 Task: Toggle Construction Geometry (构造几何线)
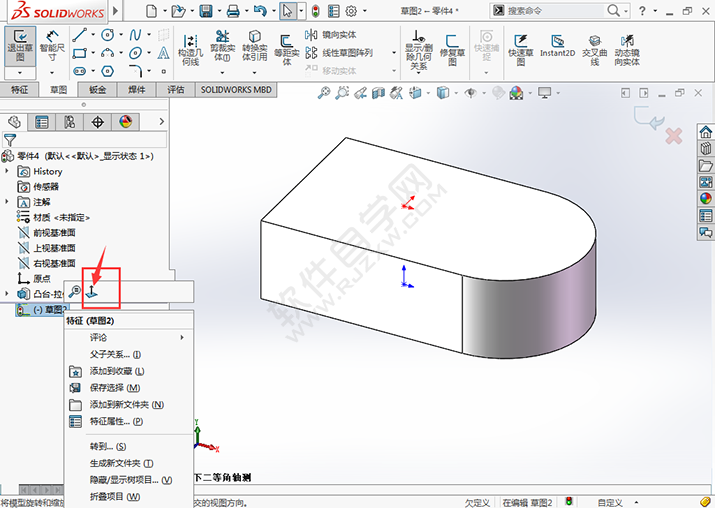(190, 49)
